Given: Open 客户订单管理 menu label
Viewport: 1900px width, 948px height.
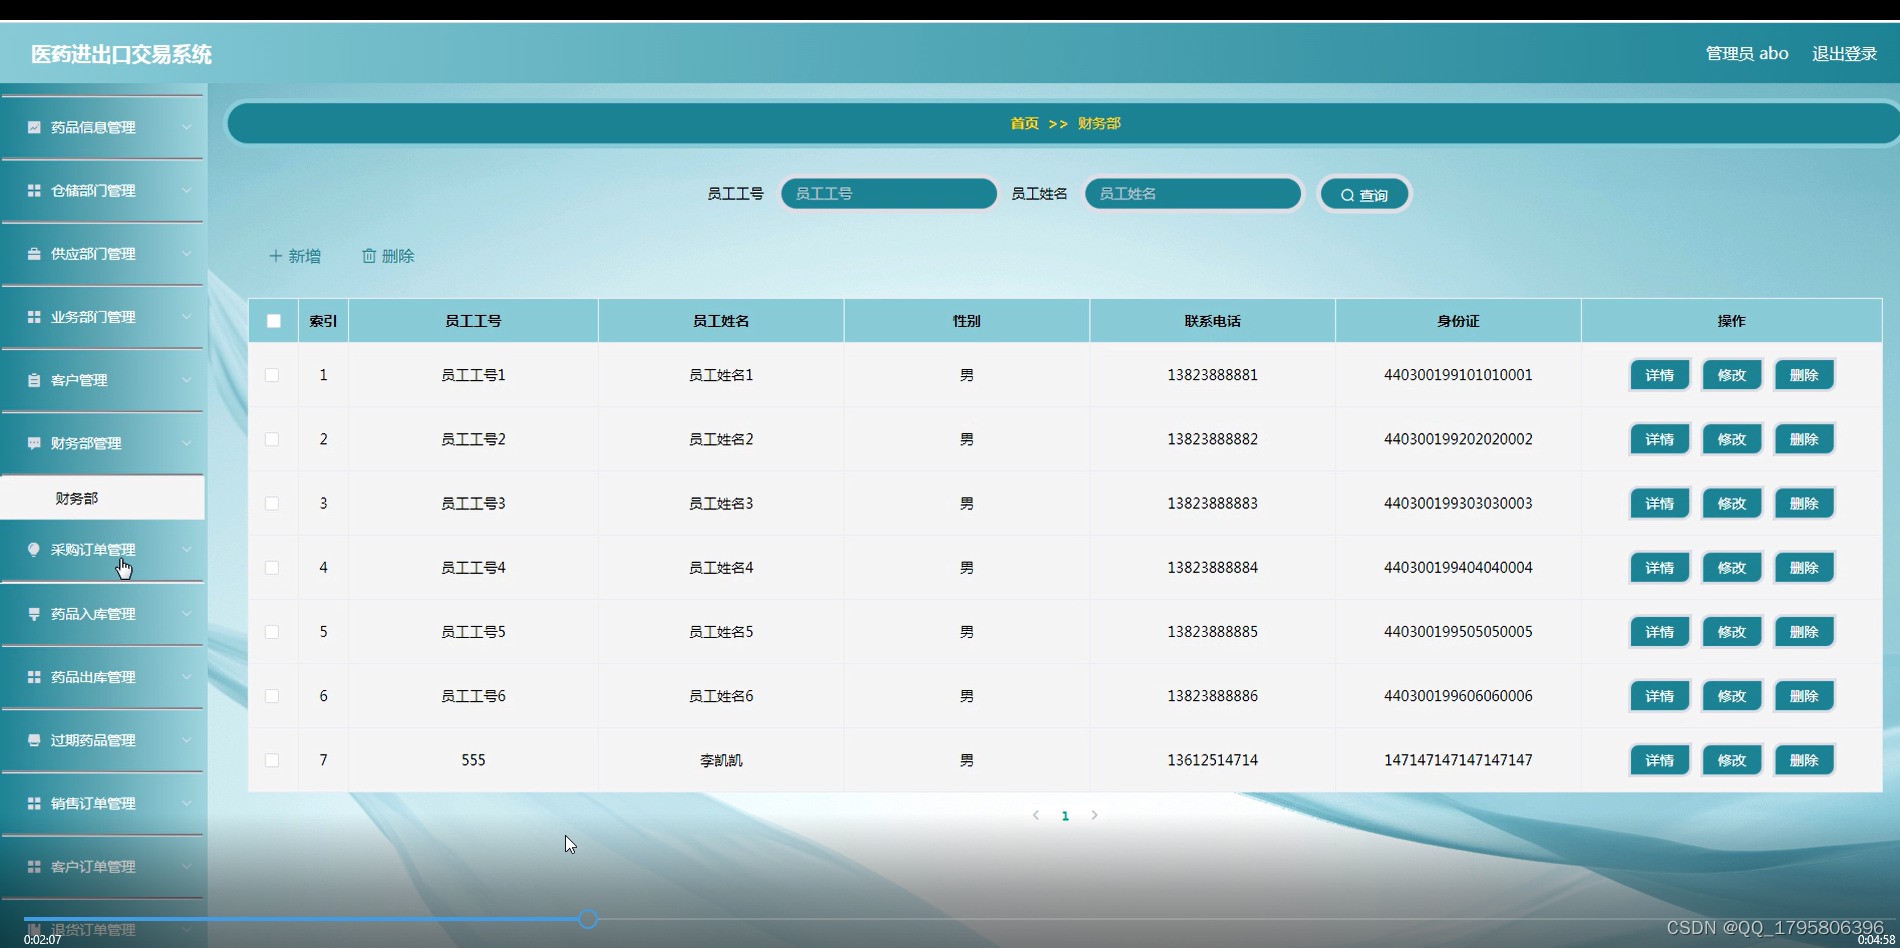Looking at the screenshot, I should click(x=93, y=866).
